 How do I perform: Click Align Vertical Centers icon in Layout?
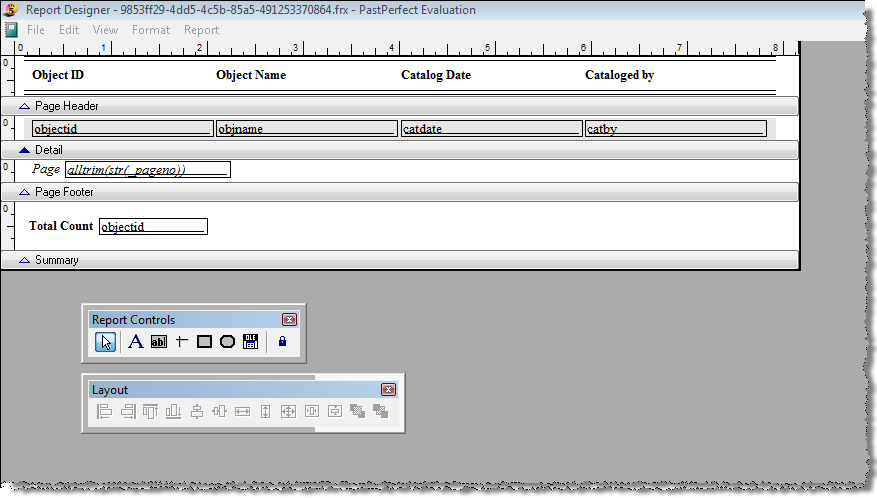[196, 412]
